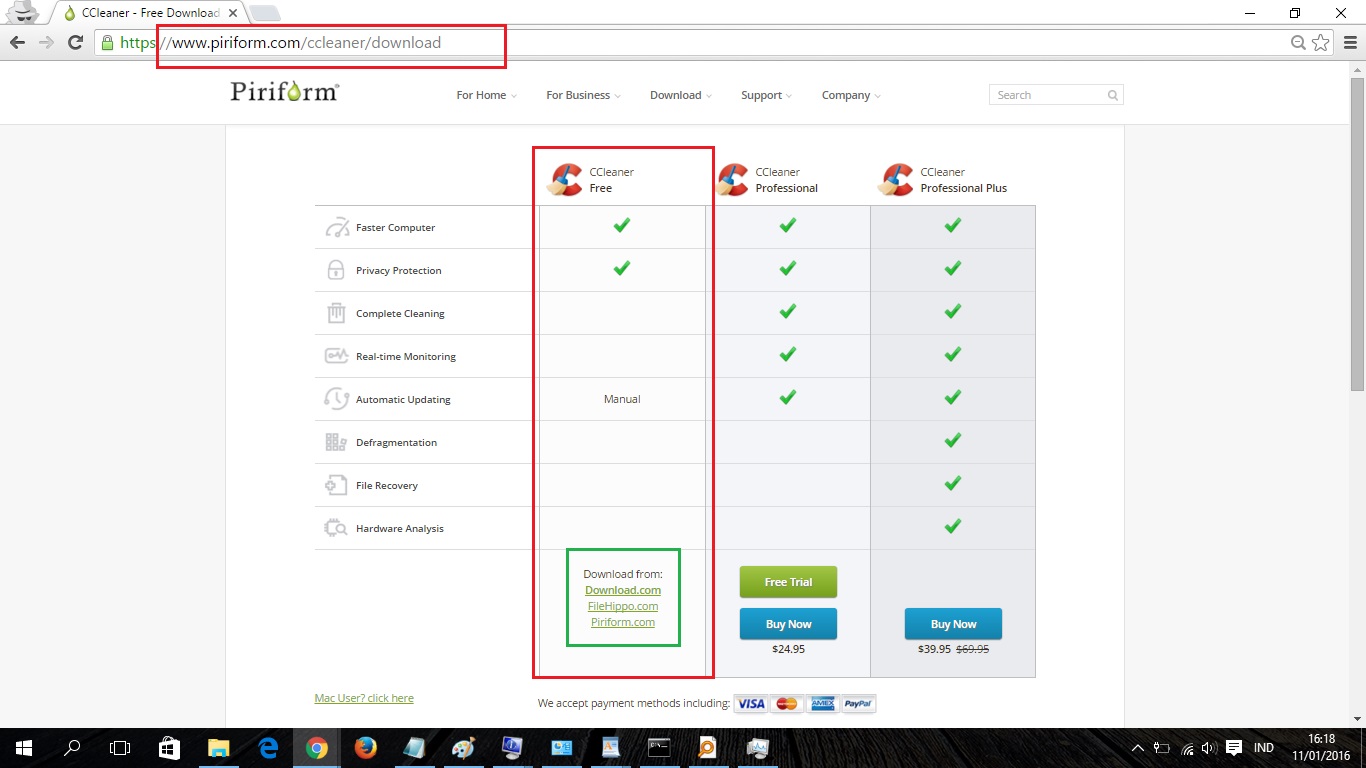Click the Manual text in Automatic Updating row

point(622,399)
